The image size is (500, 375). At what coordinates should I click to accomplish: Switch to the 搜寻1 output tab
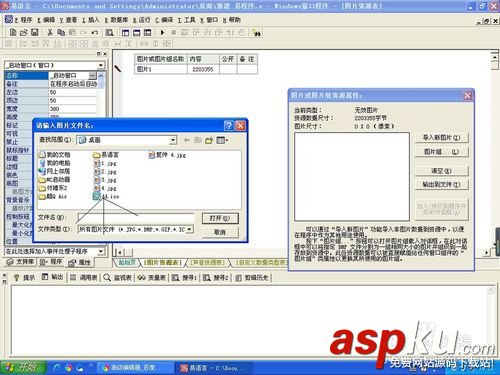coord(184,277)
